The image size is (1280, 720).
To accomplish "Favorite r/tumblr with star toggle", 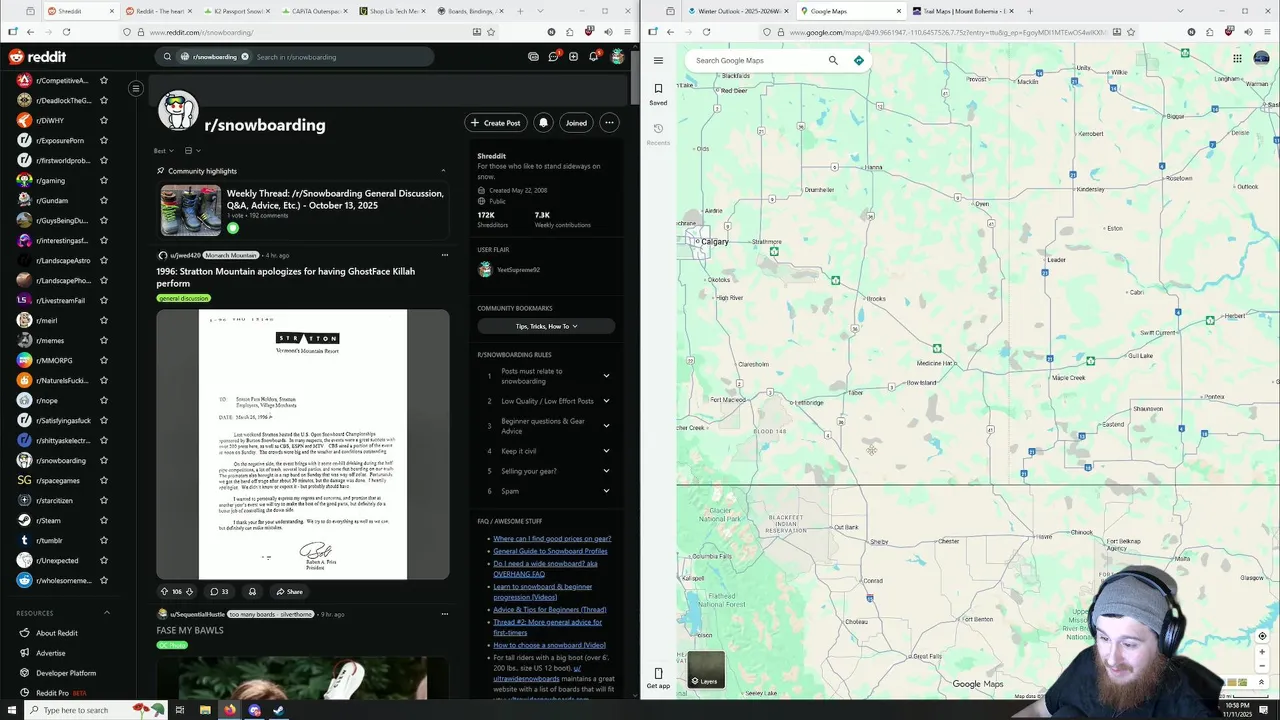I will (x=104, y=540).
